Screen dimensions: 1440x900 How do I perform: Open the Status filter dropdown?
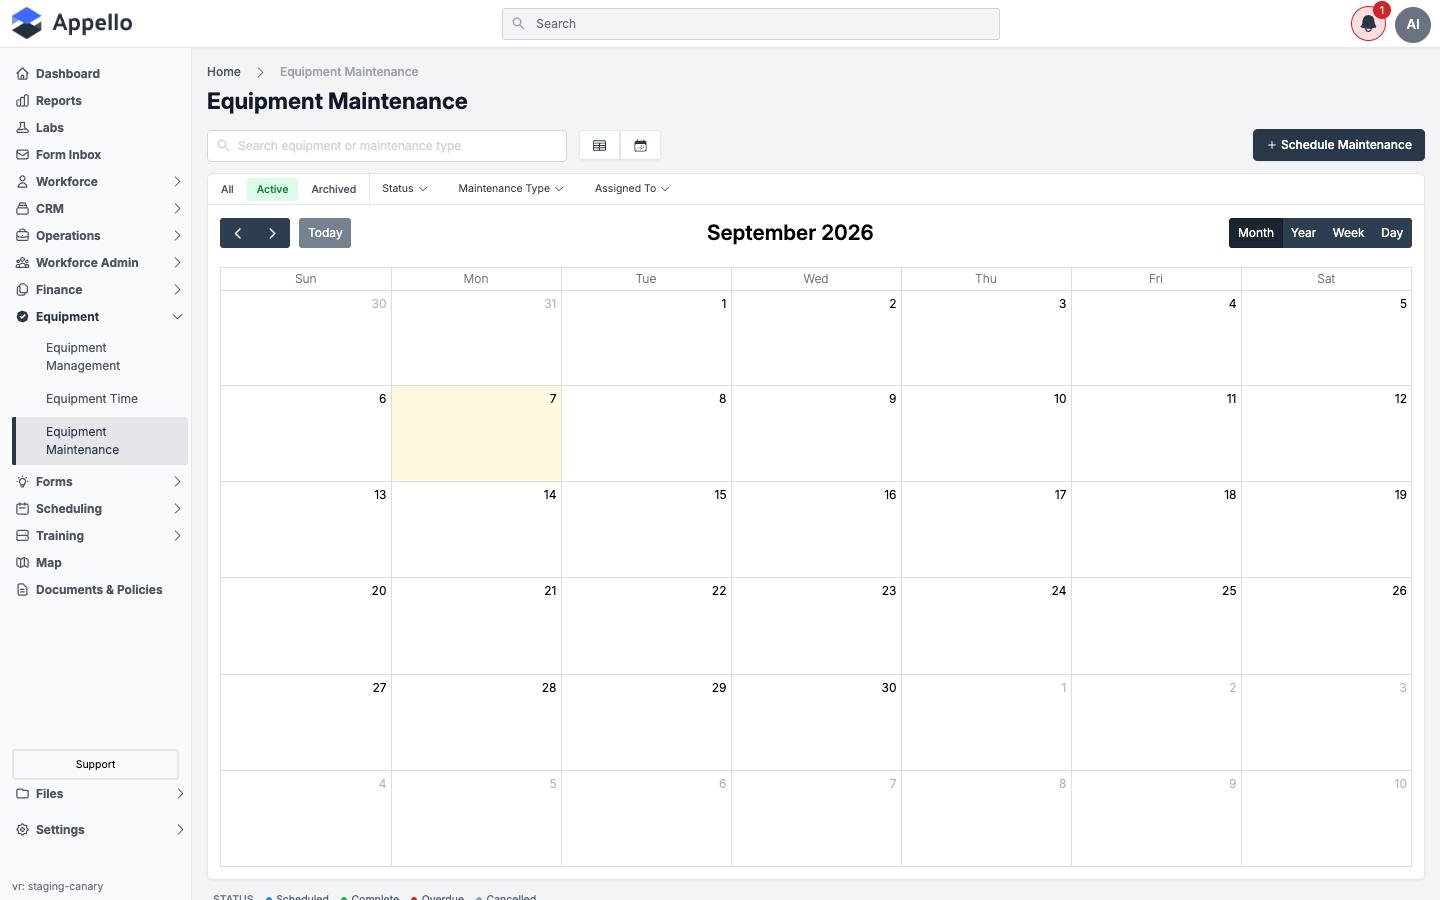click(x=405, y=189)
